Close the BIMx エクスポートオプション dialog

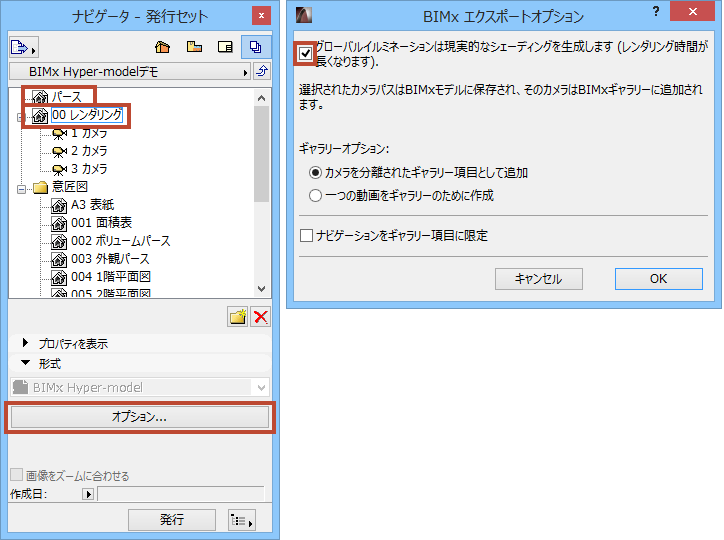tap(693, 11)
